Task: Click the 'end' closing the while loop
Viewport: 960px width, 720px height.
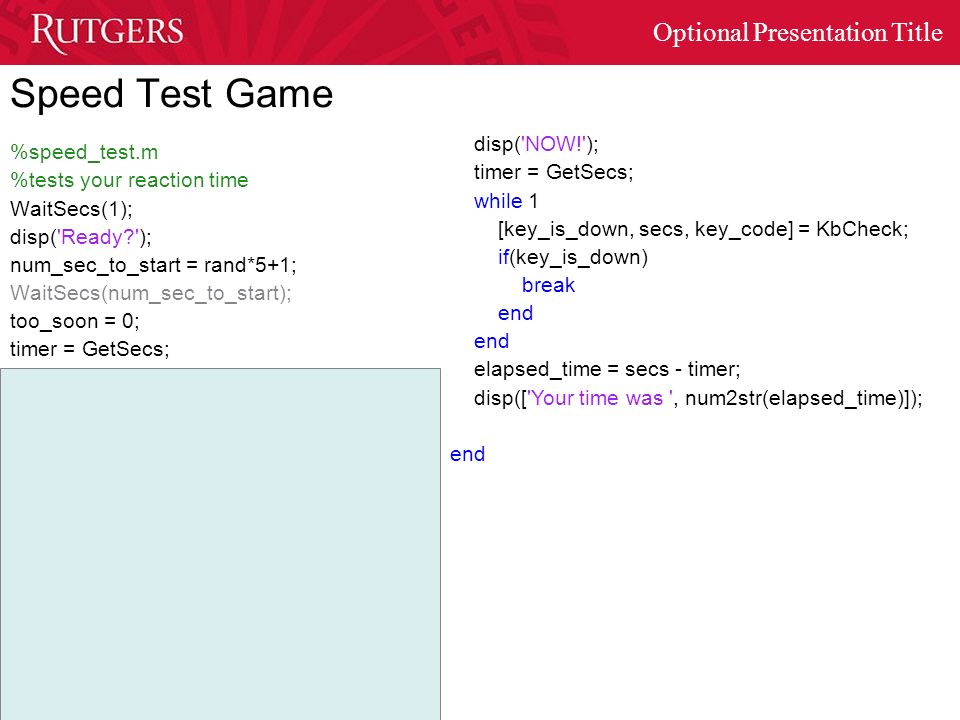Action: 491,342
